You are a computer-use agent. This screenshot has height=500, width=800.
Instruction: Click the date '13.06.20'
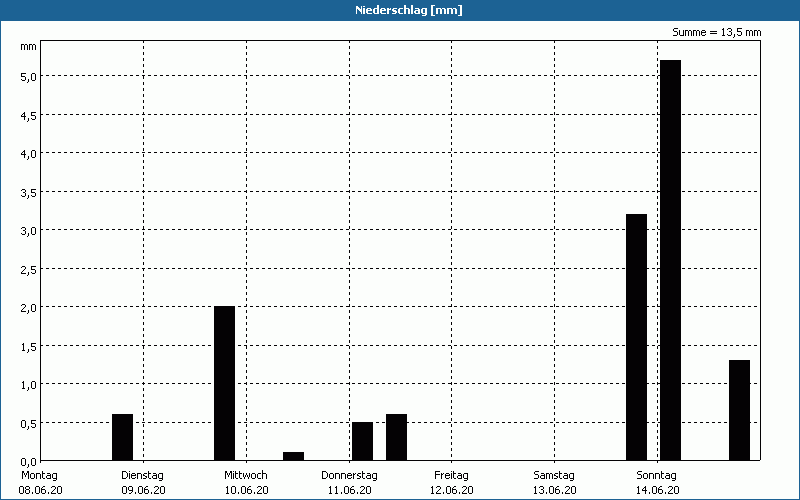click(x=555, y=490)
